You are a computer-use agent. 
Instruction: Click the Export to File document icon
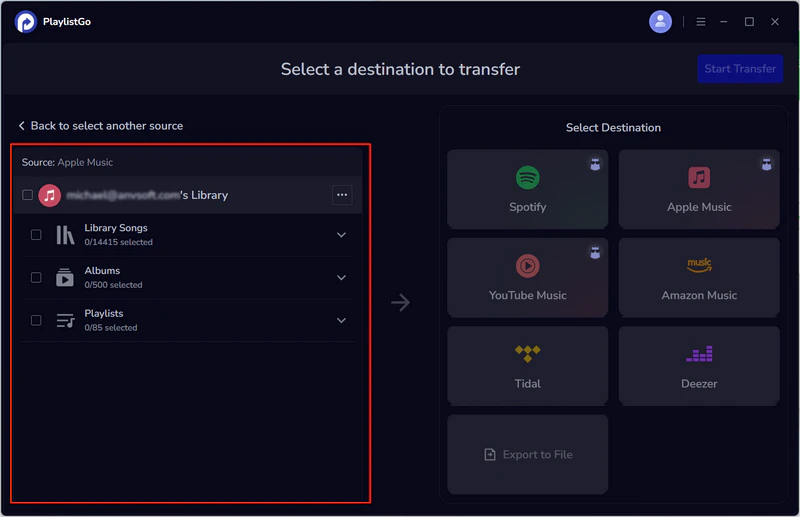click(490, 454)
